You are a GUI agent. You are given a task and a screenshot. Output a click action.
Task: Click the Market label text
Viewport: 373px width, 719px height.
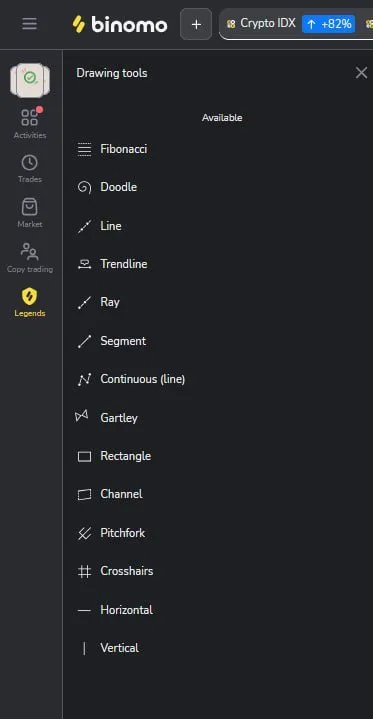pos(30,224)
